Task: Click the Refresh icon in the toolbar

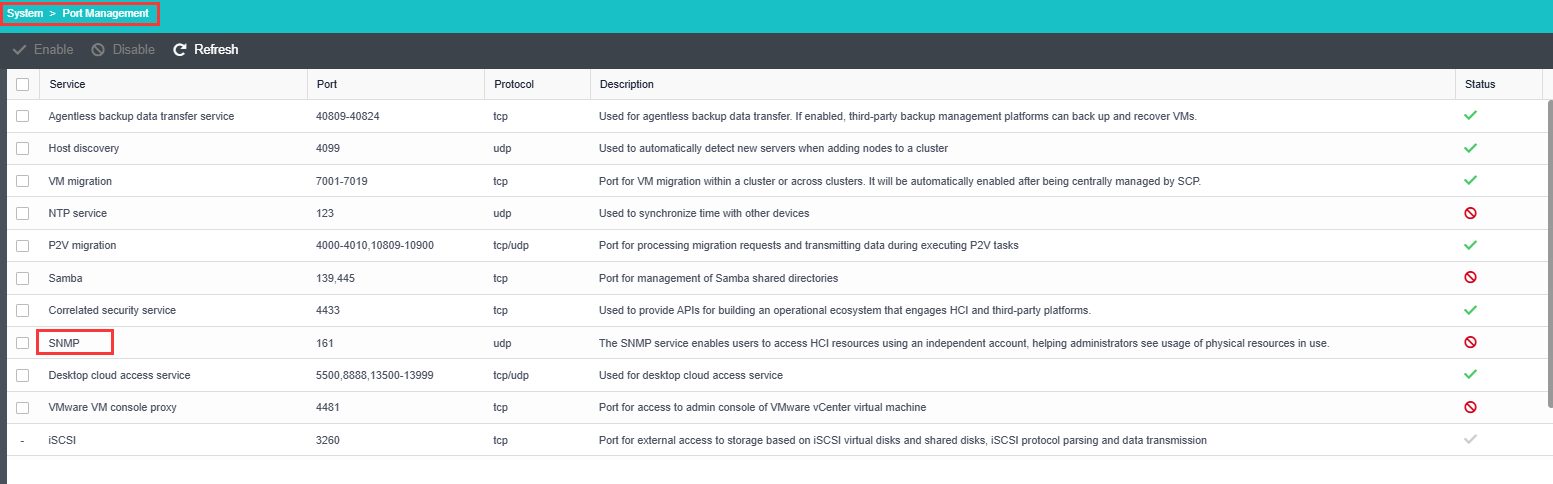Action: [x=180, y=50]
